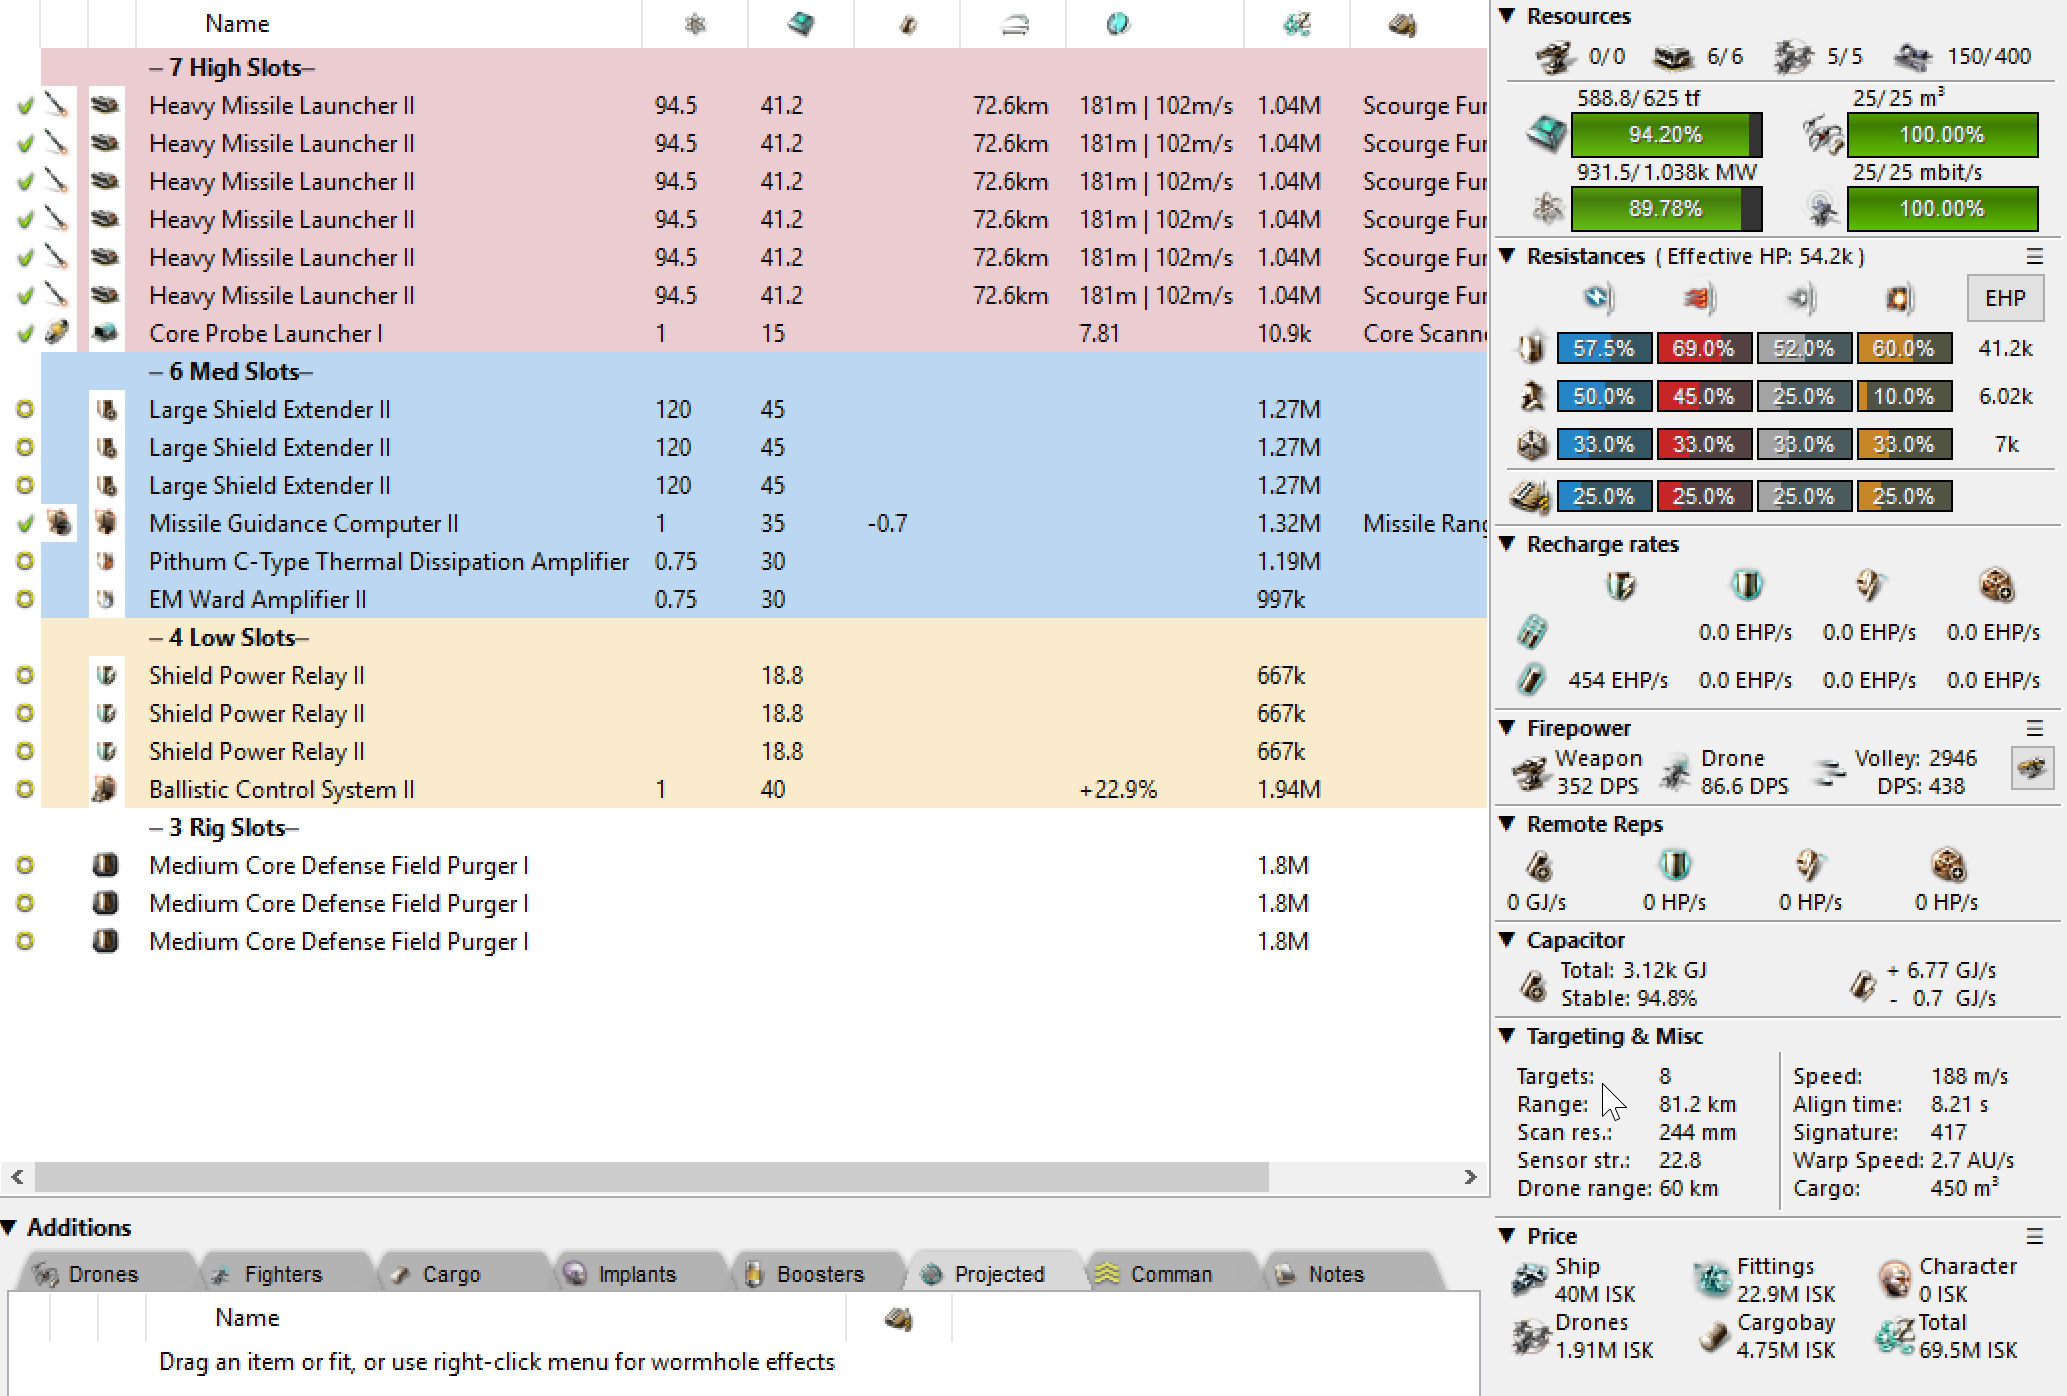Collapse the Additions panel
The width and height of the screenshot is (2067, 1396).
[10, 1227]
